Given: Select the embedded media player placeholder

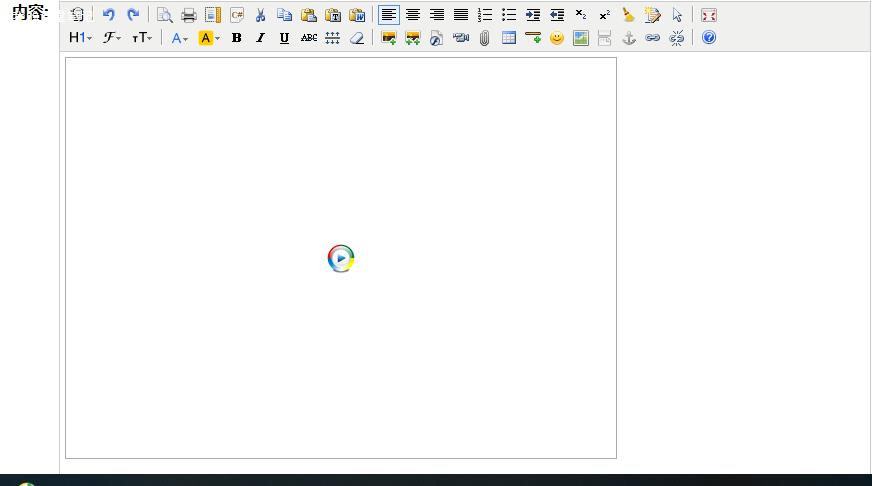Looking at the screenshot, I should coord(341,258).
